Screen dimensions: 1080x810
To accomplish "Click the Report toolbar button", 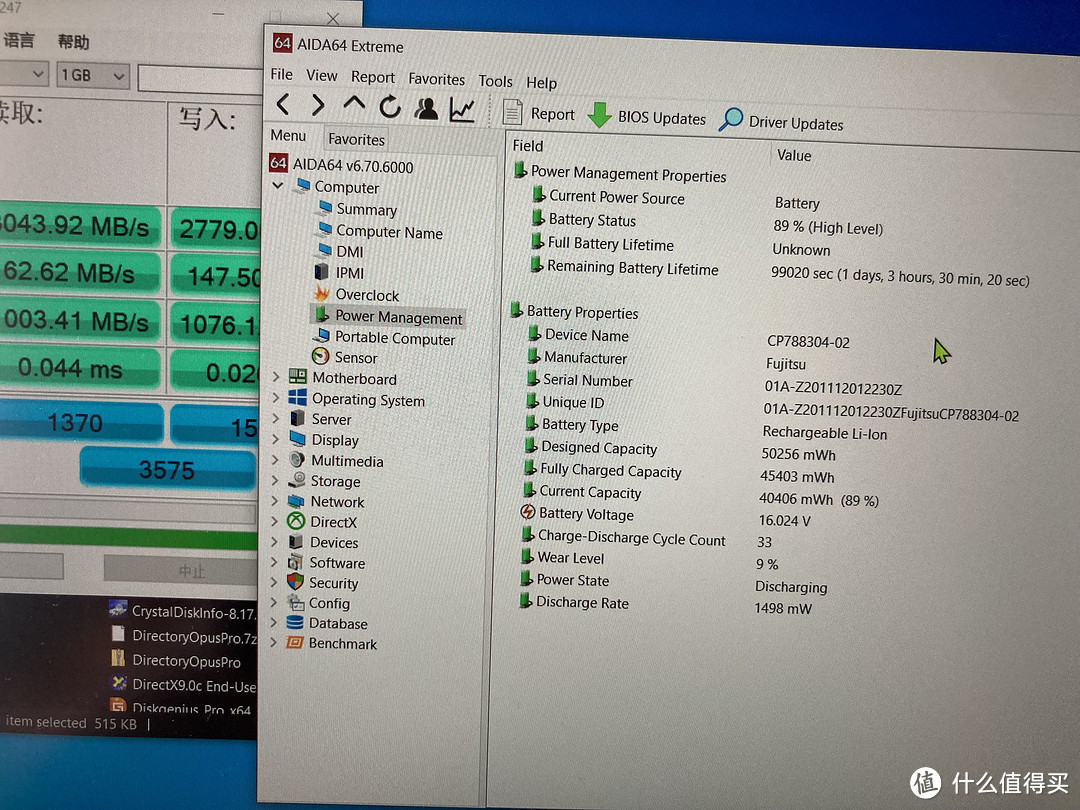I will click(539, 114).
